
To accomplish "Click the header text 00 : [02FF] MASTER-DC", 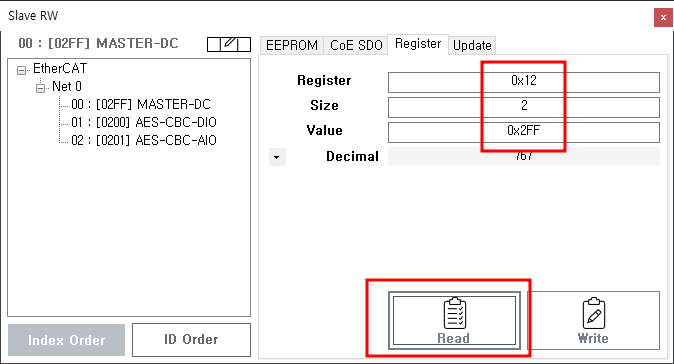I will (x=98, y=43).
